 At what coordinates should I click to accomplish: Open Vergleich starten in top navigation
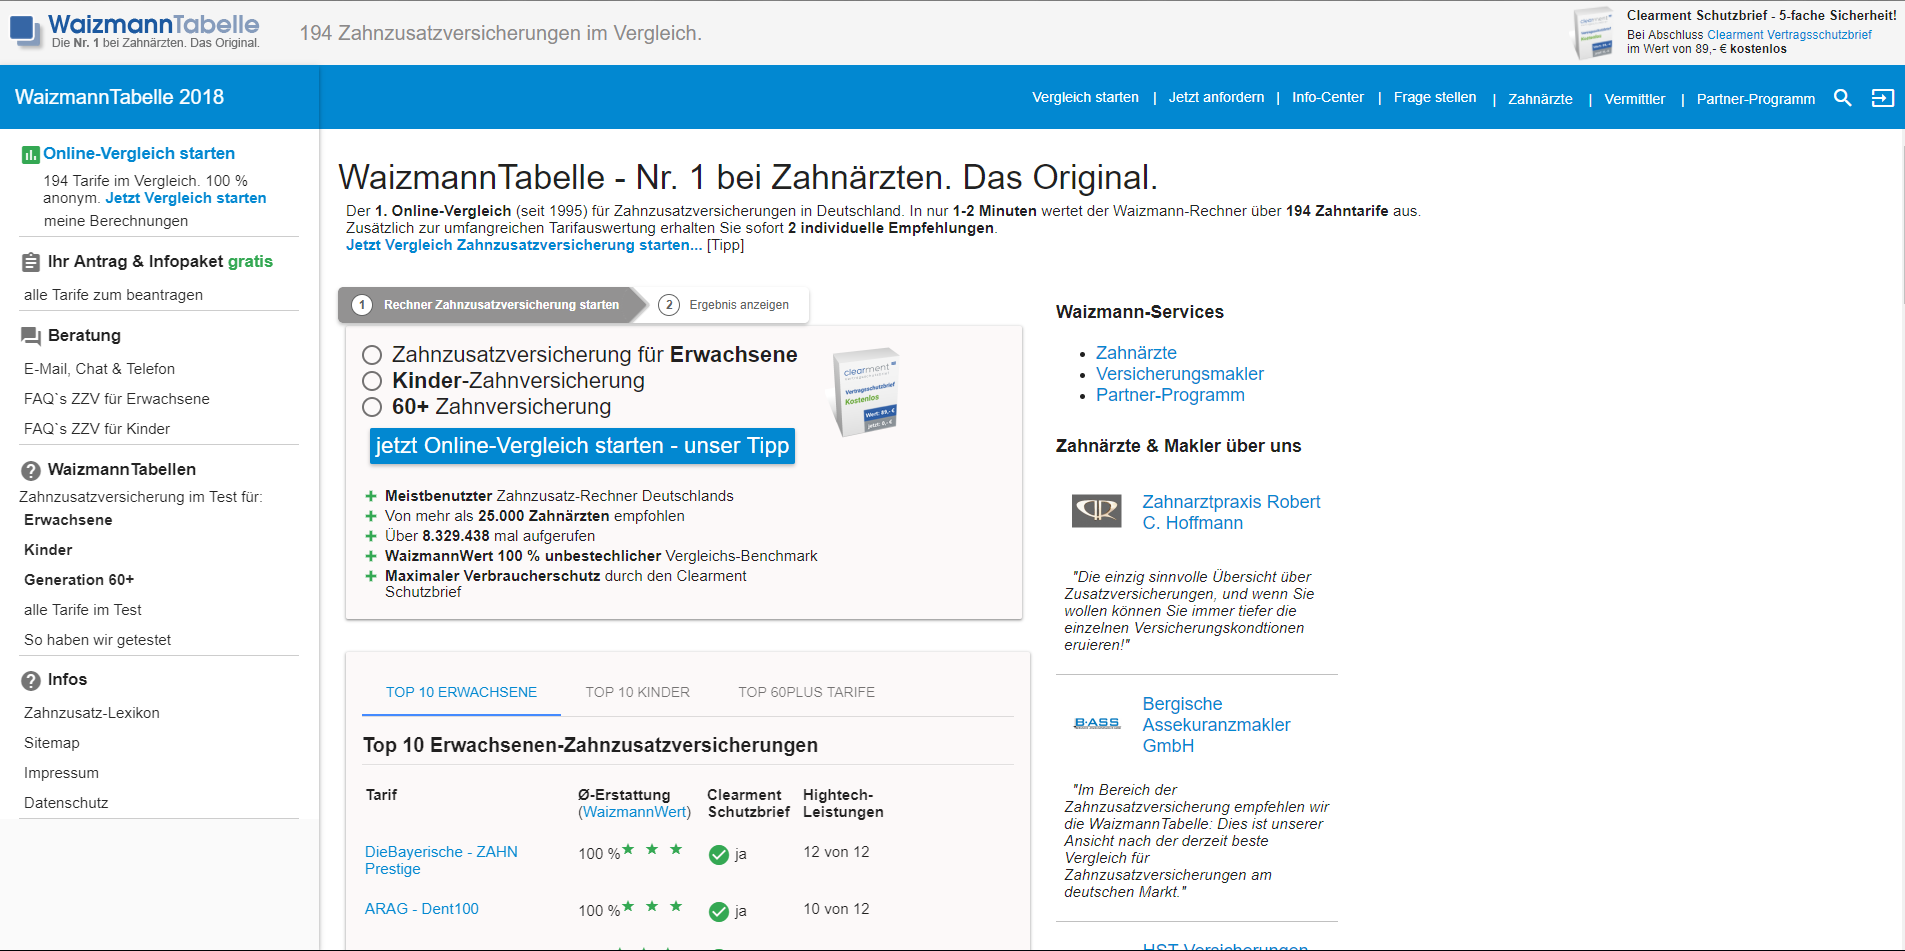pos(1085,97)
